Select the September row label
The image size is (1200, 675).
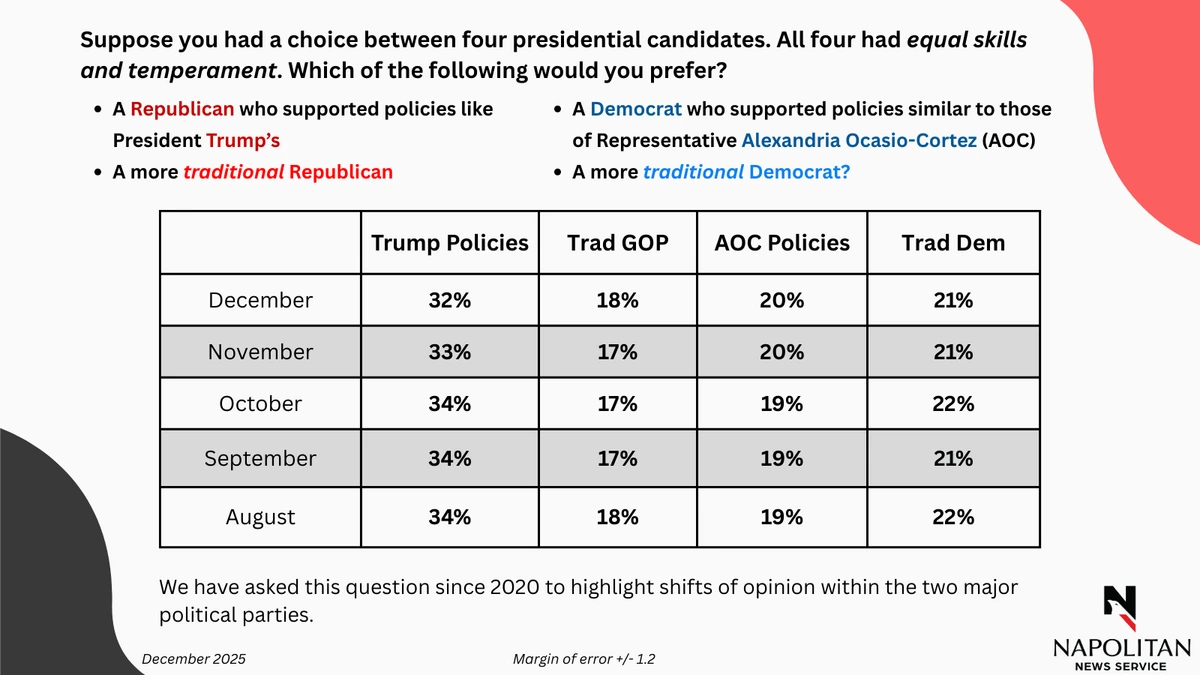coord(260,459)
